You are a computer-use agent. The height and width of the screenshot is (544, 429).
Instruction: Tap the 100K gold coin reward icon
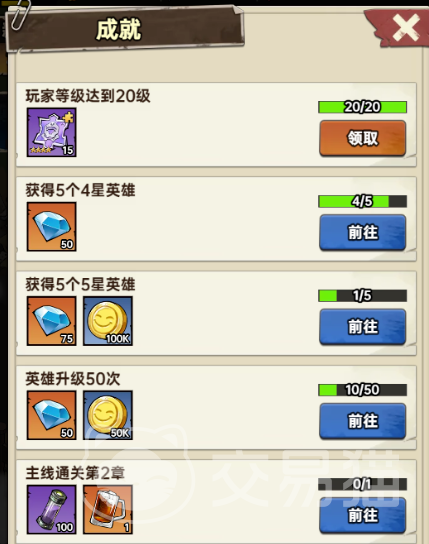coord(108,321)
